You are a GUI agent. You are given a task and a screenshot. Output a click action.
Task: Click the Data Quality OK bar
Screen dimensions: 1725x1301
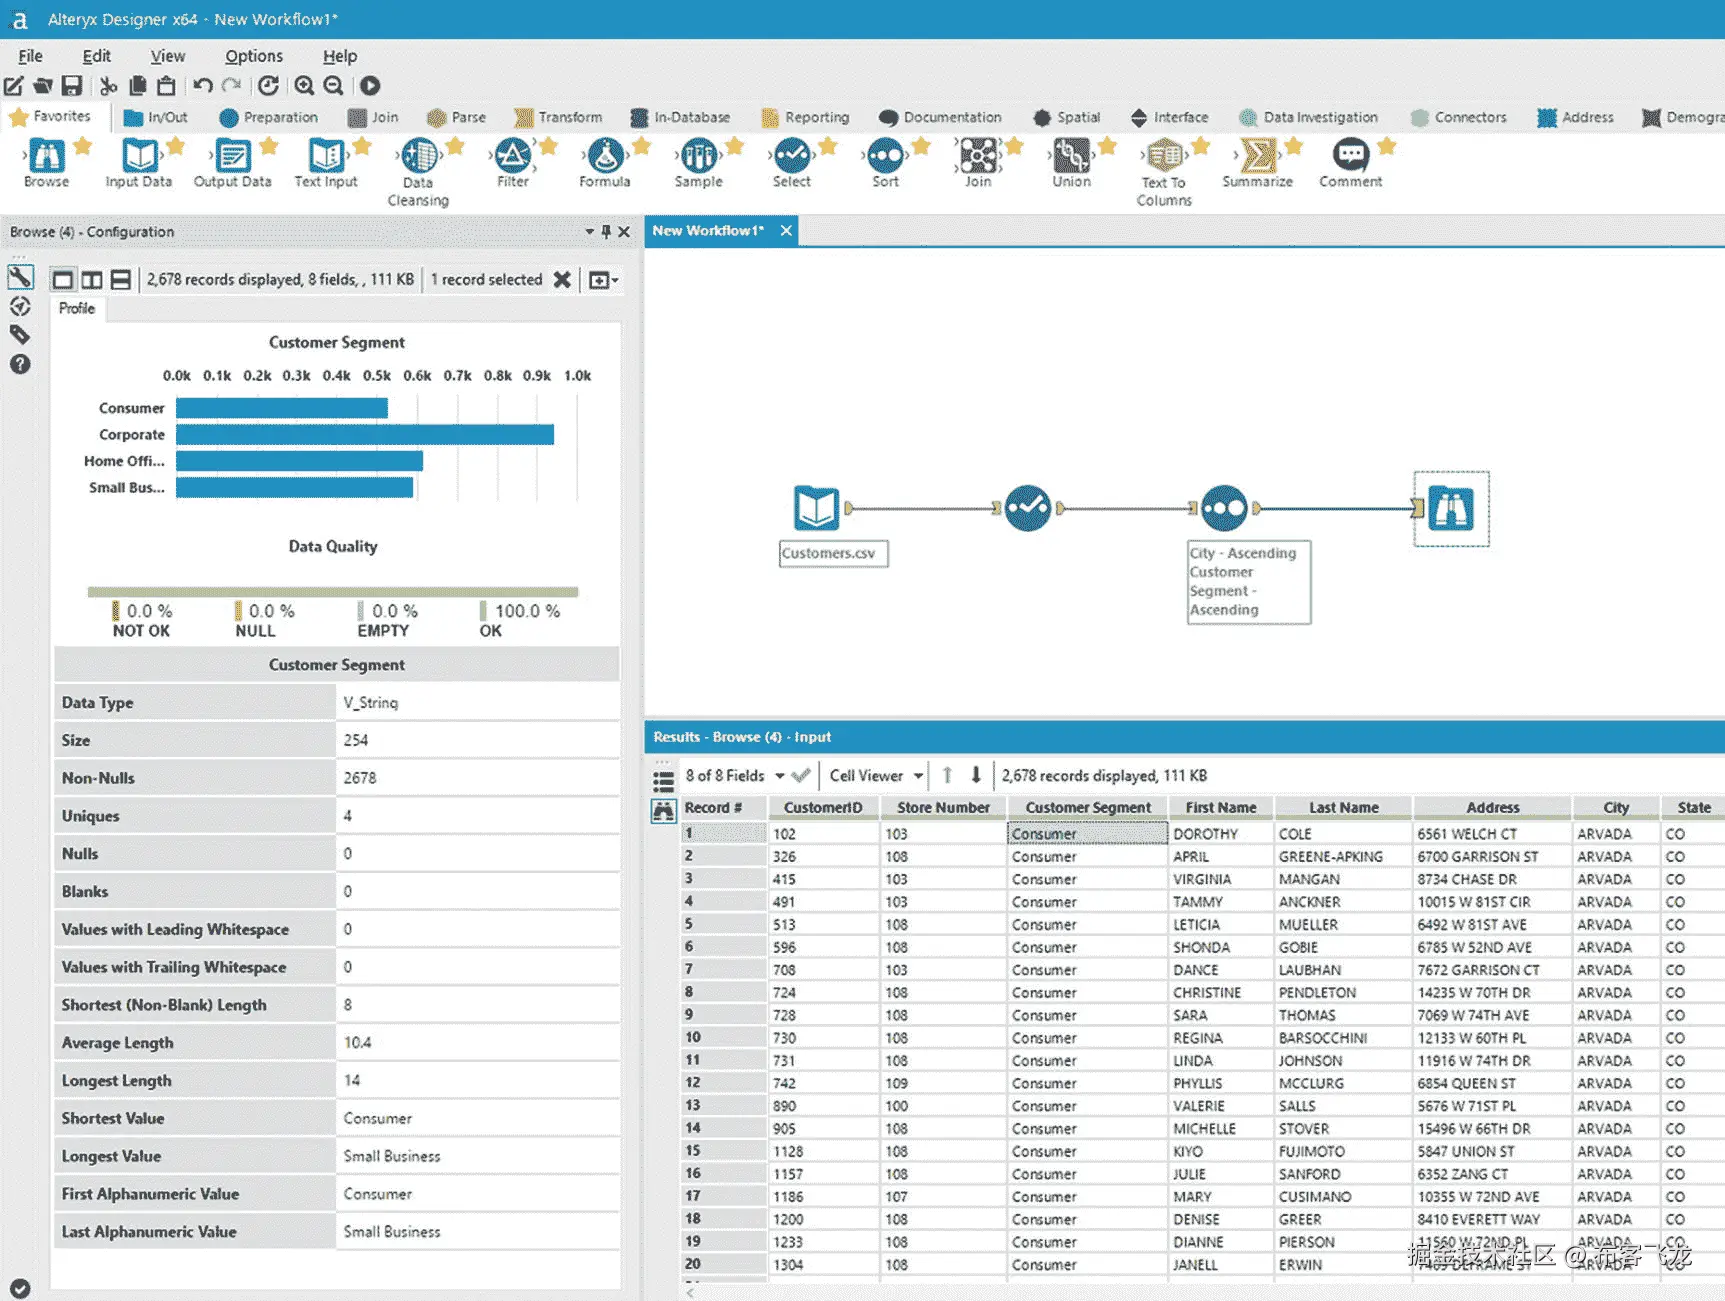tap(333, 592)
